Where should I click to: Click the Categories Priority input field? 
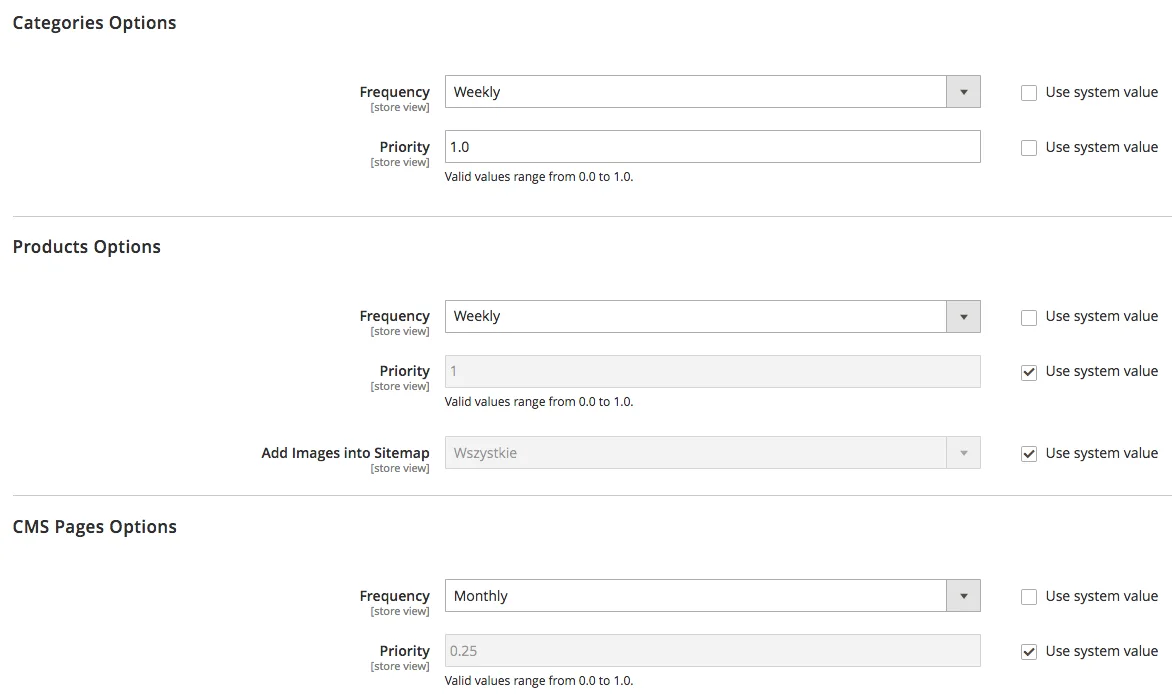pos(712,147)
